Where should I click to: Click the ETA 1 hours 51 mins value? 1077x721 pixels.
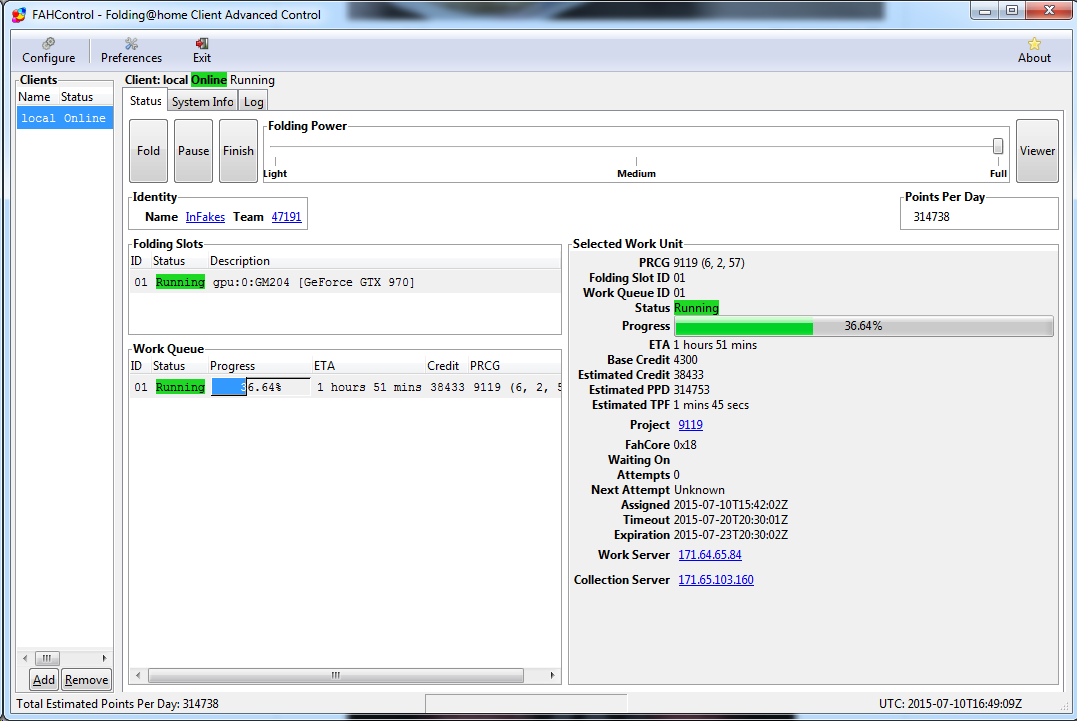click(715, 345)
